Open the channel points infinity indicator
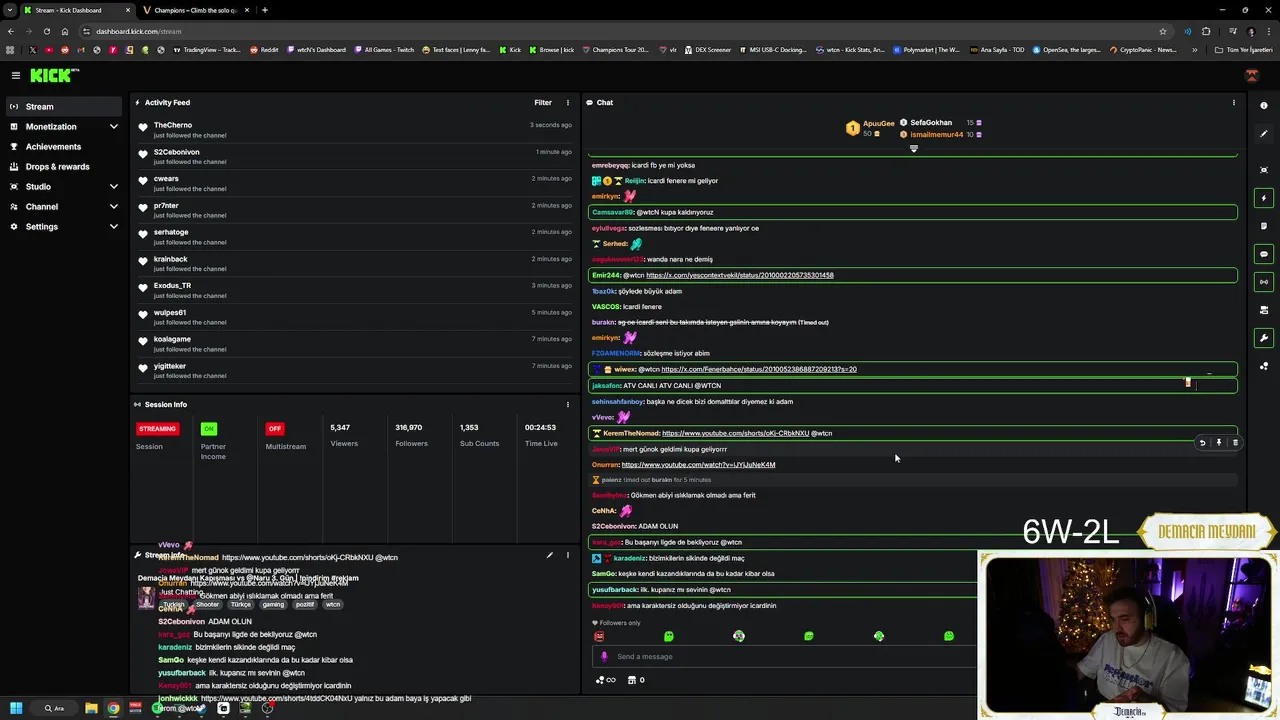This screenshot has height=720, width=1280. point(605,680)
